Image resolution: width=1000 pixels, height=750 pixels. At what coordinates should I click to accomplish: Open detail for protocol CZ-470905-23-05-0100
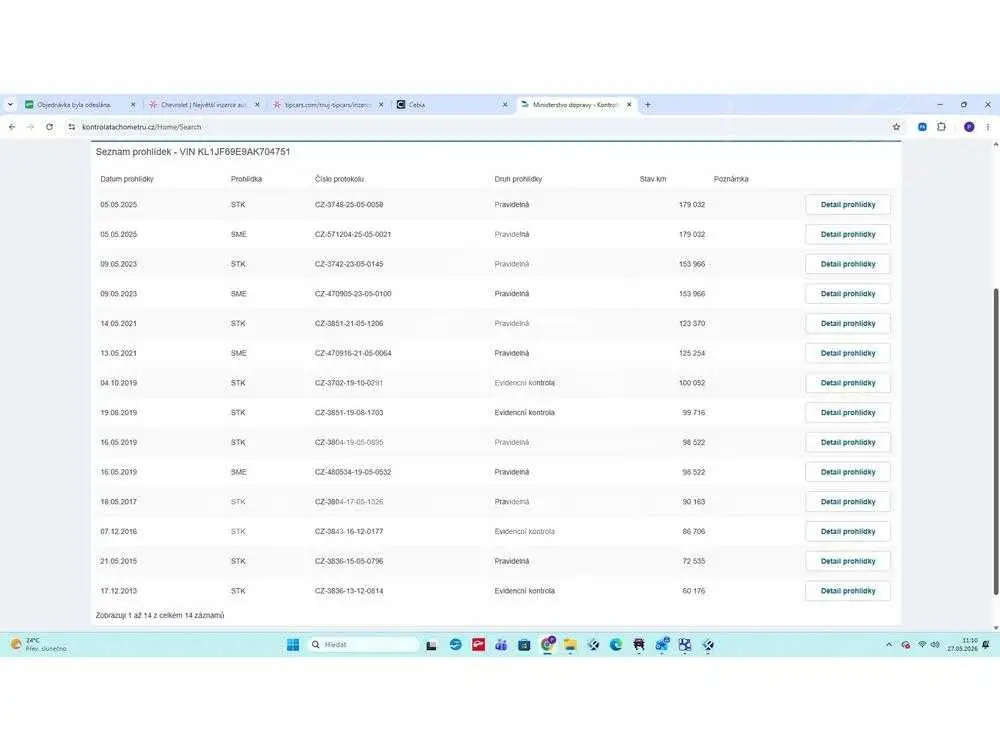[848, 294]
